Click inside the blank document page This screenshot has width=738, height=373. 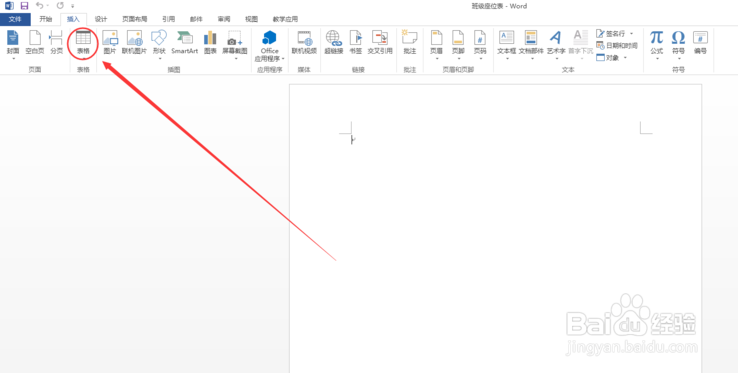495,228
